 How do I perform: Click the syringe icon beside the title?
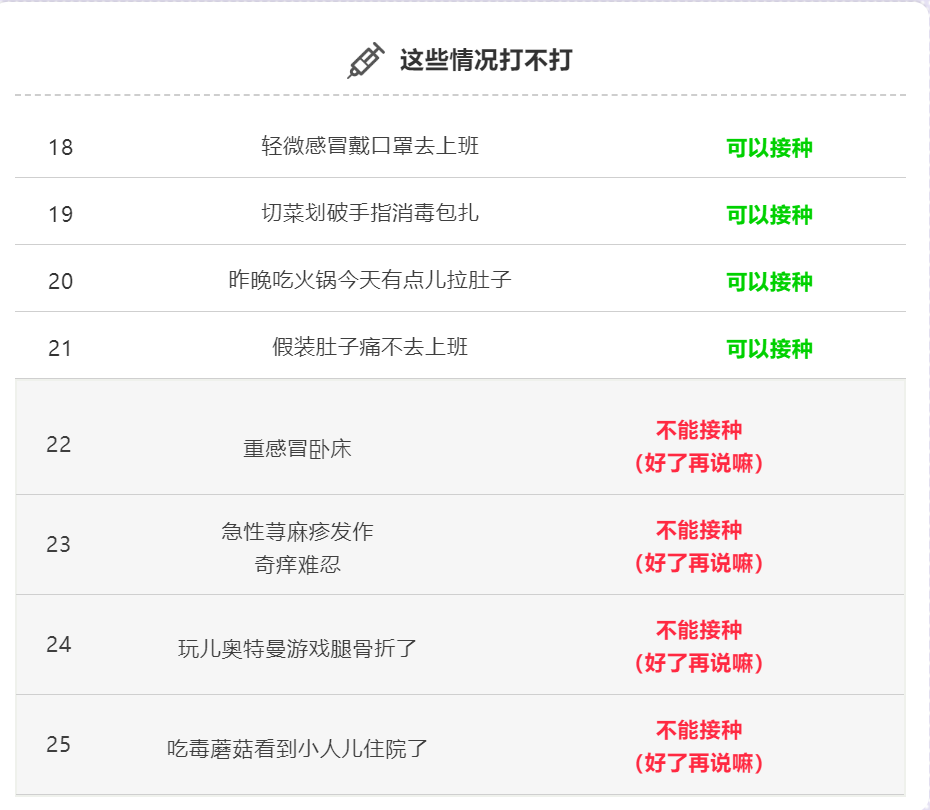click(x=365, y=60)
